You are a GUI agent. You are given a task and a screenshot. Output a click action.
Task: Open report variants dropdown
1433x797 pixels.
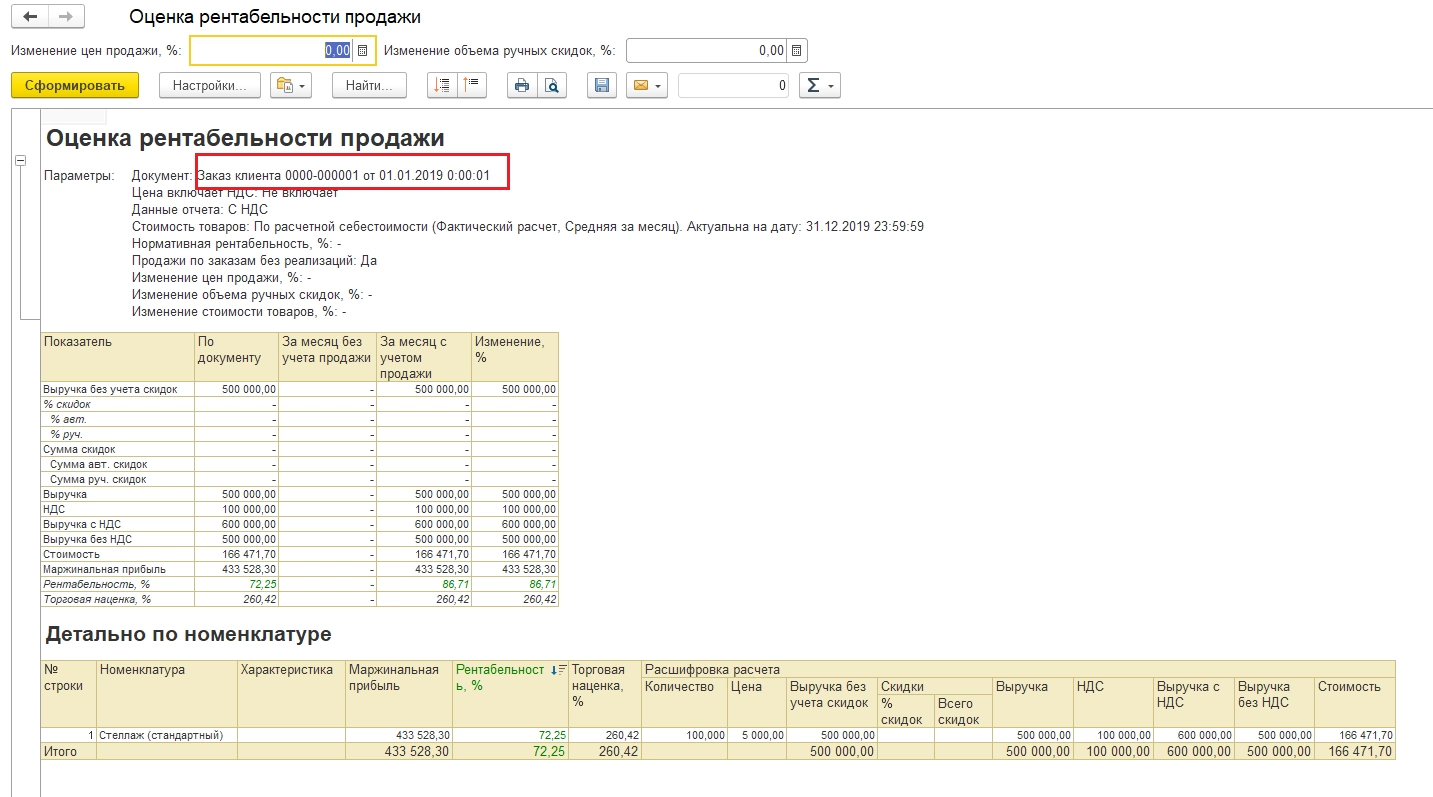click(292, 86)
